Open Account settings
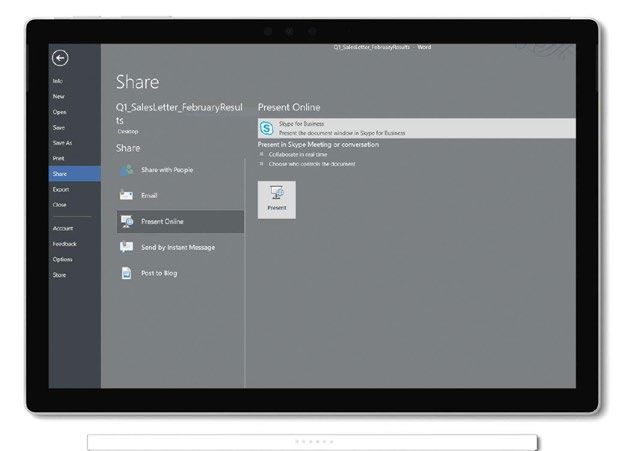The height and width of the screenshot is (451, 624). [x=63, y=228]
